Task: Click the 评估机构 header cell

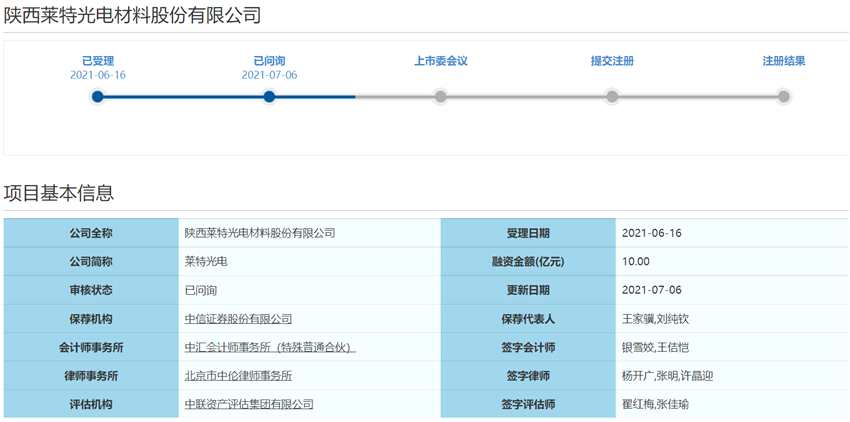Action: point(91,404)
